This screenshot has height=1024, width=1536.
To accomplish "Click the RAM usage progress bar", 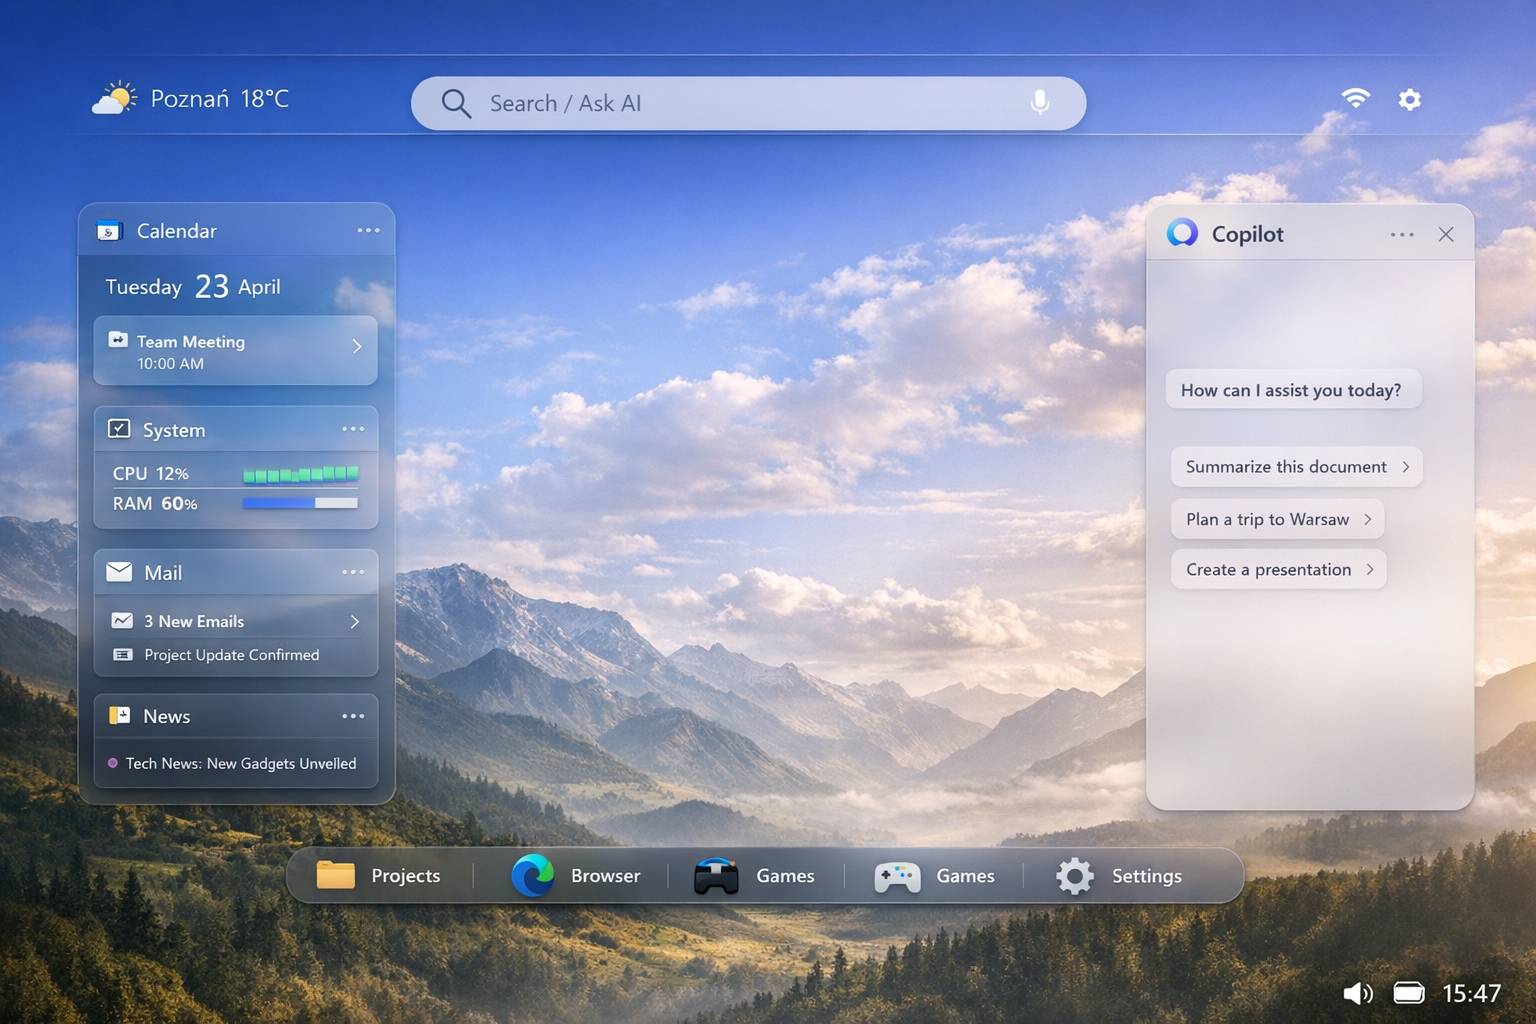I will click(300, 503).
